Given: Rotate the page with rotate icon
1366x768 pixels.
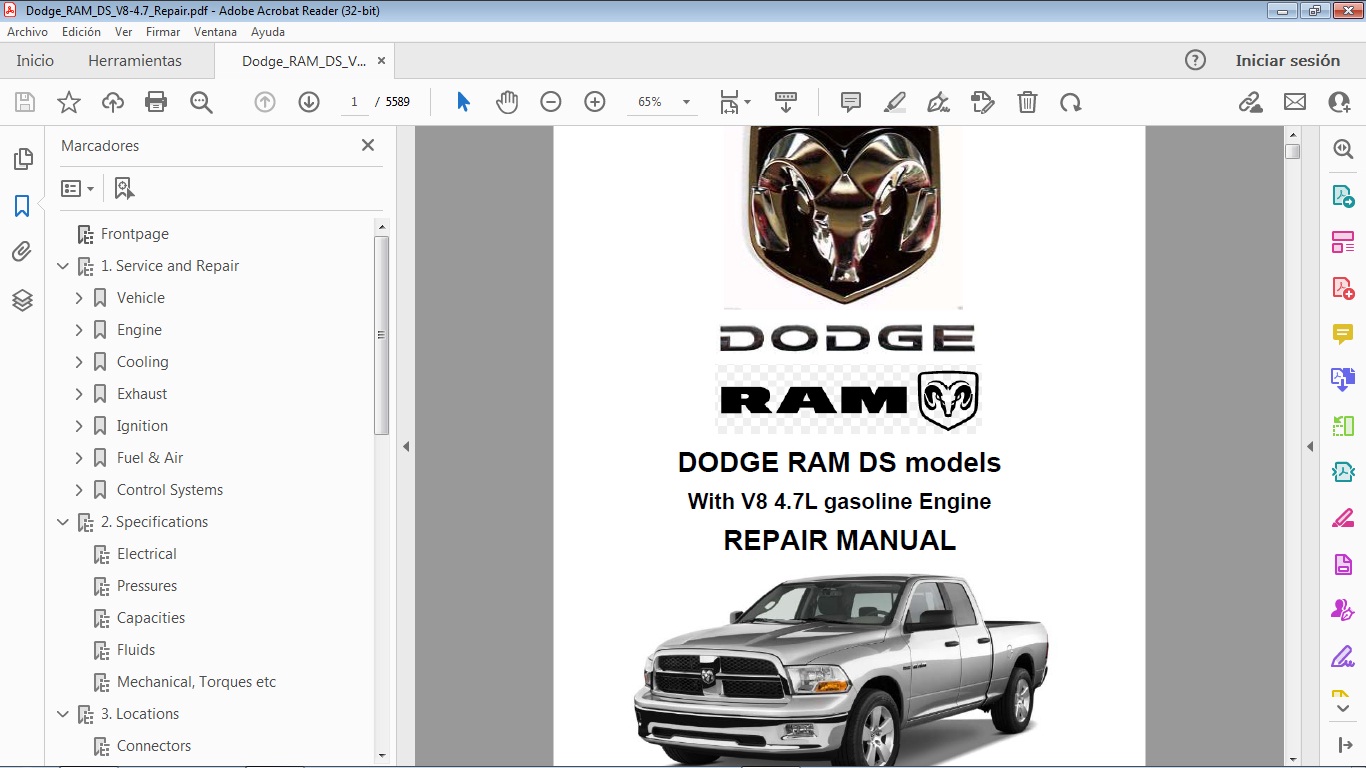Looking at the screenshot, I should pos(1071,102).
